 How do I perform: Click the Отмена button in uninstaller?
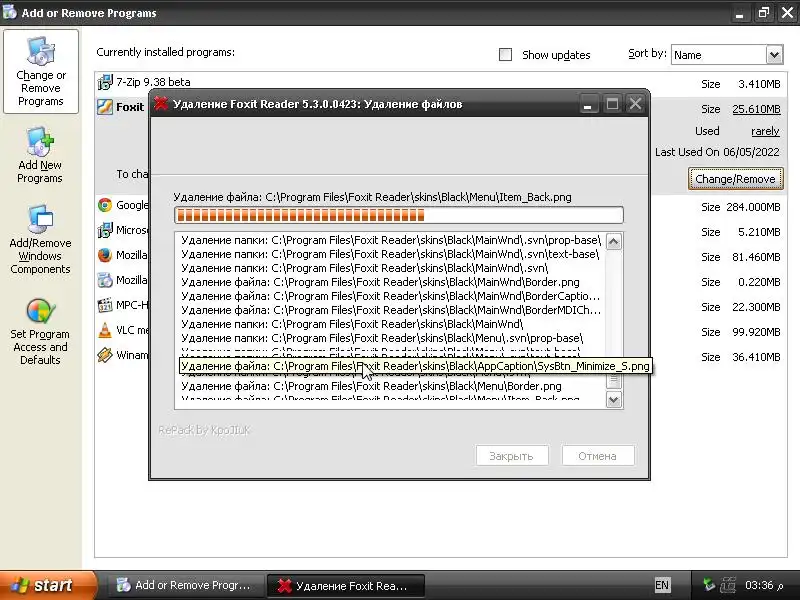(597, 456)
